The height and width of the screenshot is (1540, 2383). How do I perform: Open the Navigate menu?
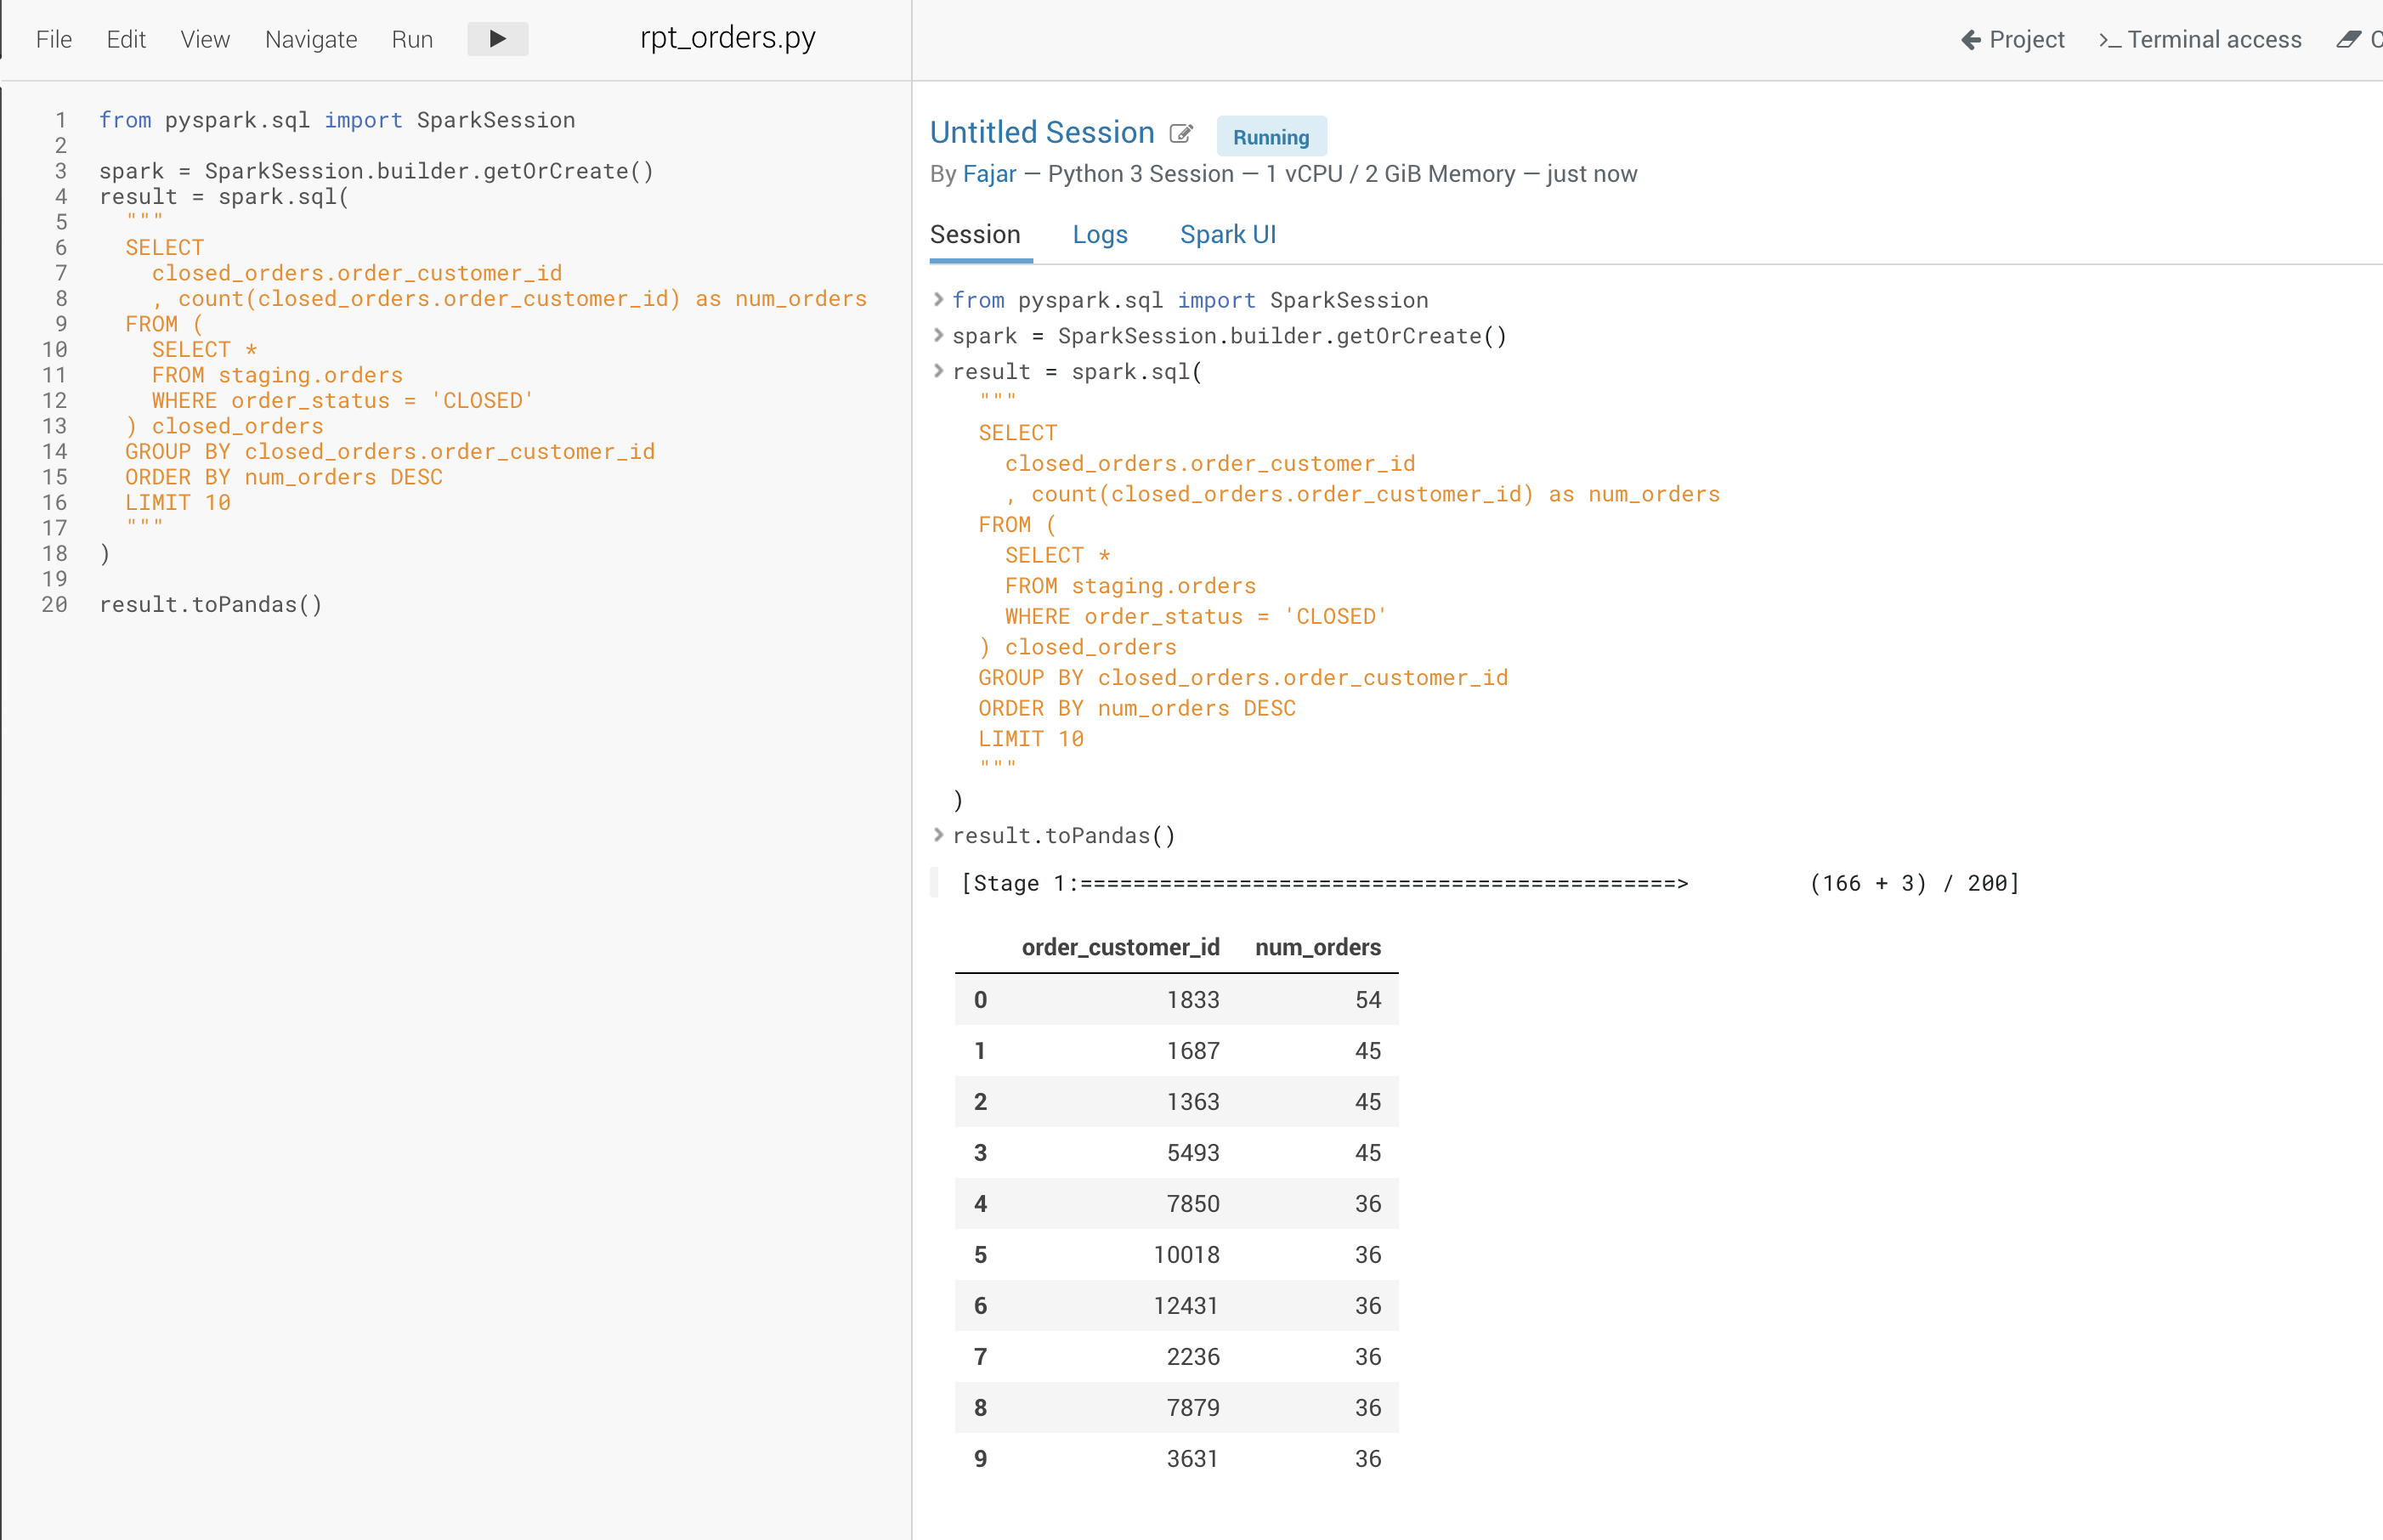(311, 40)
